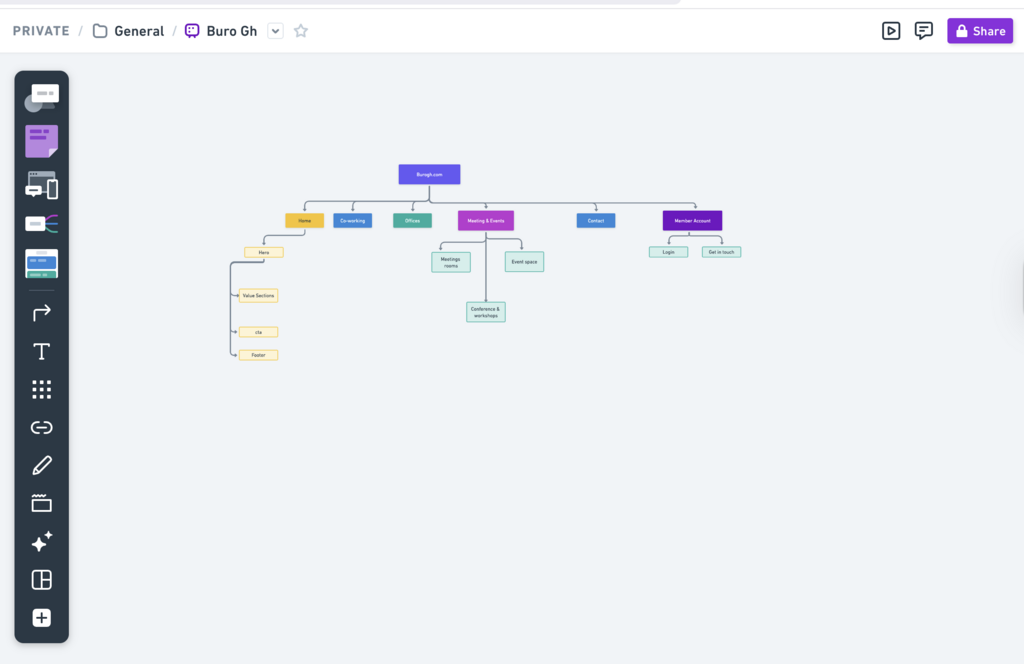1024x664 pixels.
Task: Expand the Buro Gh title dropdown
Action: point(276,31)
